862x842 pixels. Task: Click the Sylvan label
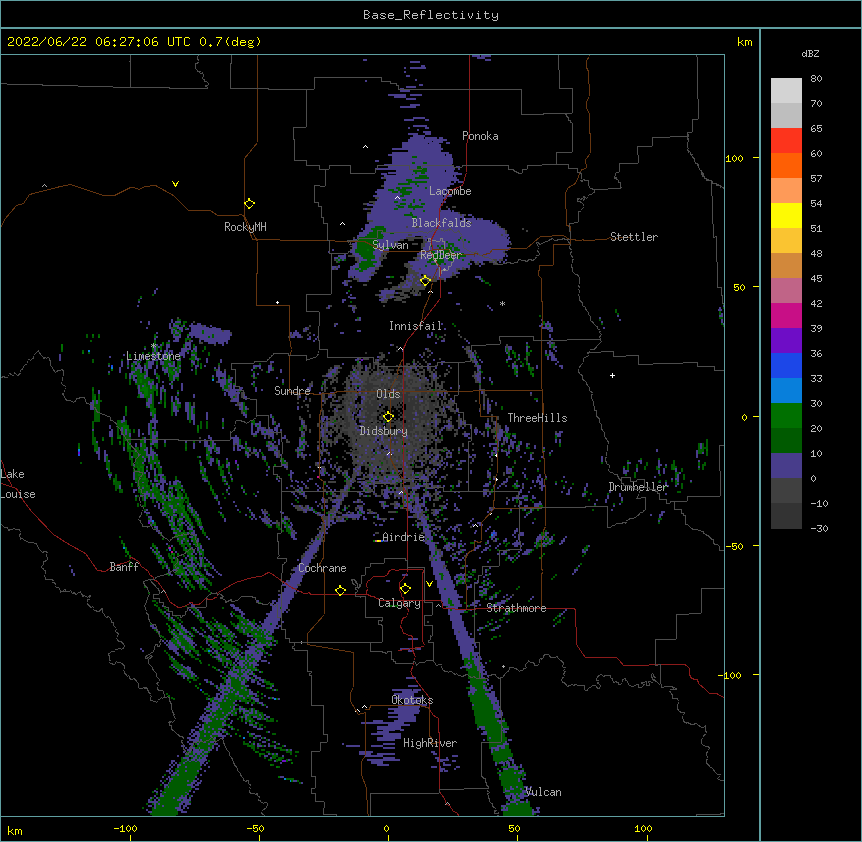(x=390, y=245)
